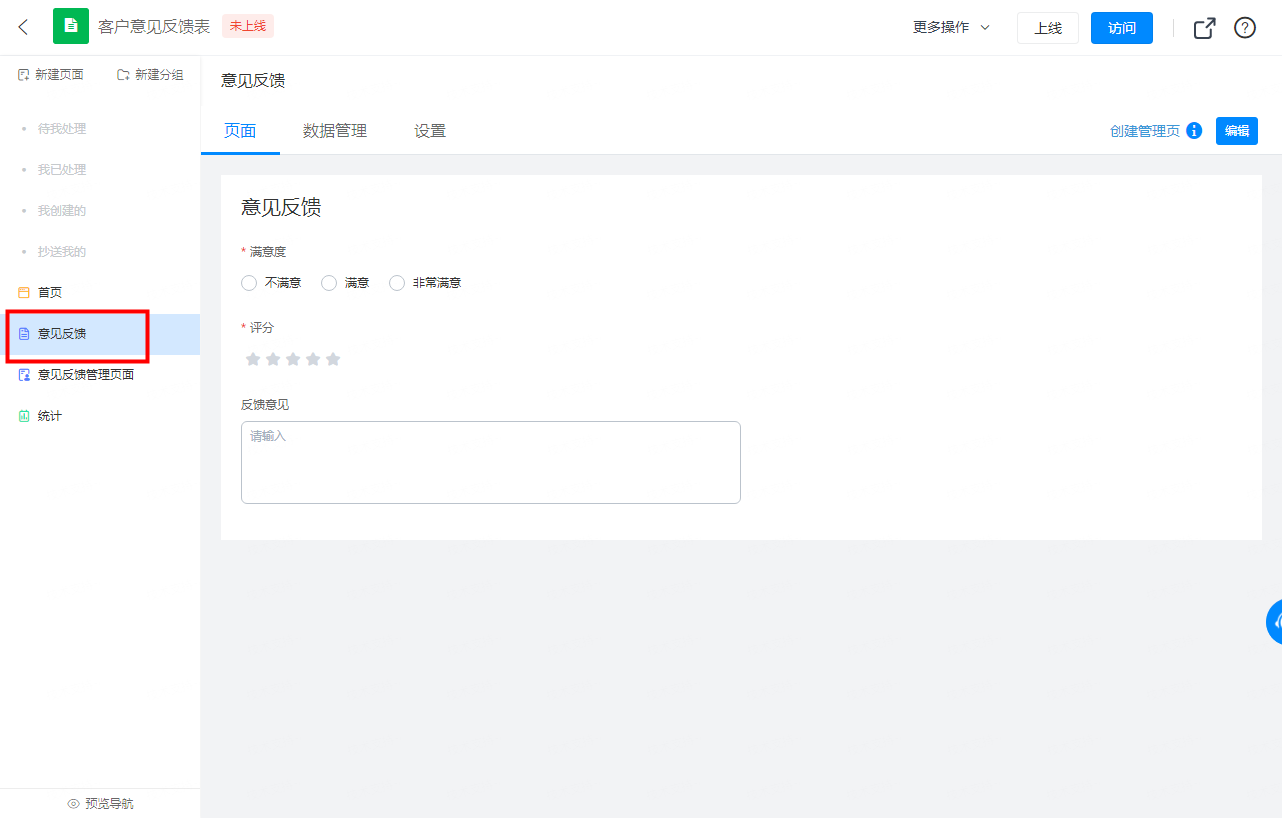The height and width of the screenshot is (818, 1282).
Task: Click 预览导航 at sidebar bottom
Action: tap(100, 804)
